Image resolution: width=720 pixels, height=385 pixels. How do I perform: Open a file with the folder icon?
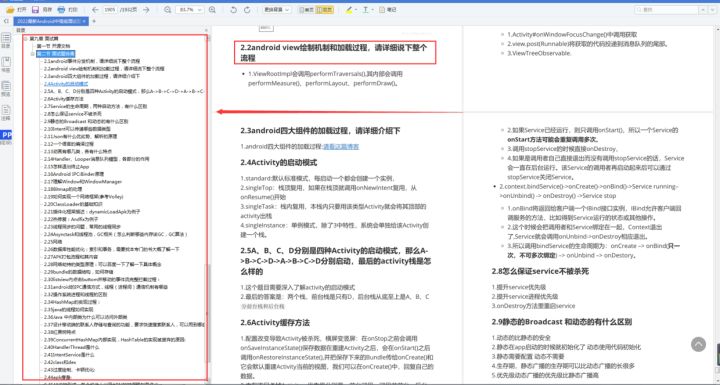tap(11, 10)
